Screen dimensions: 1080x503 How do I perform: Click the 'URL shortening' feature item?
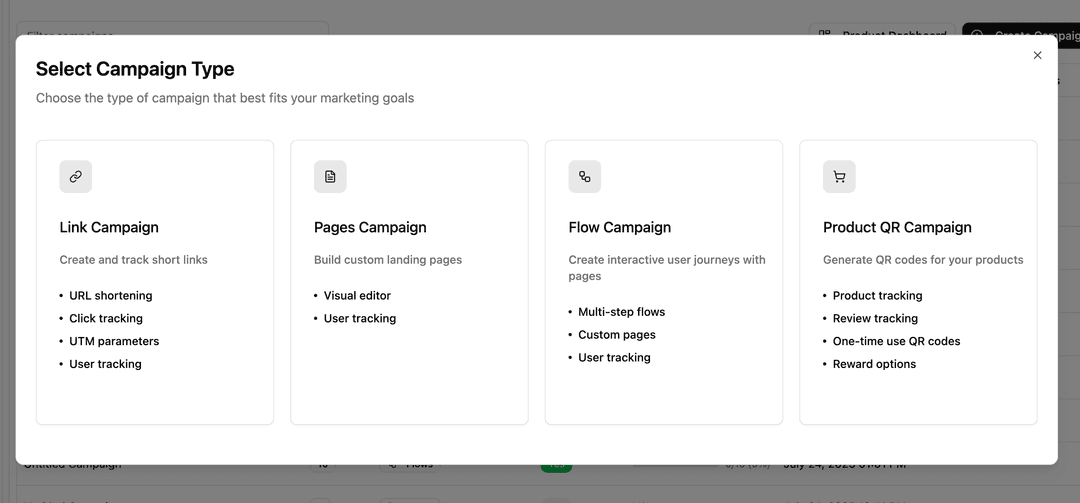click(x=111, y=296)
